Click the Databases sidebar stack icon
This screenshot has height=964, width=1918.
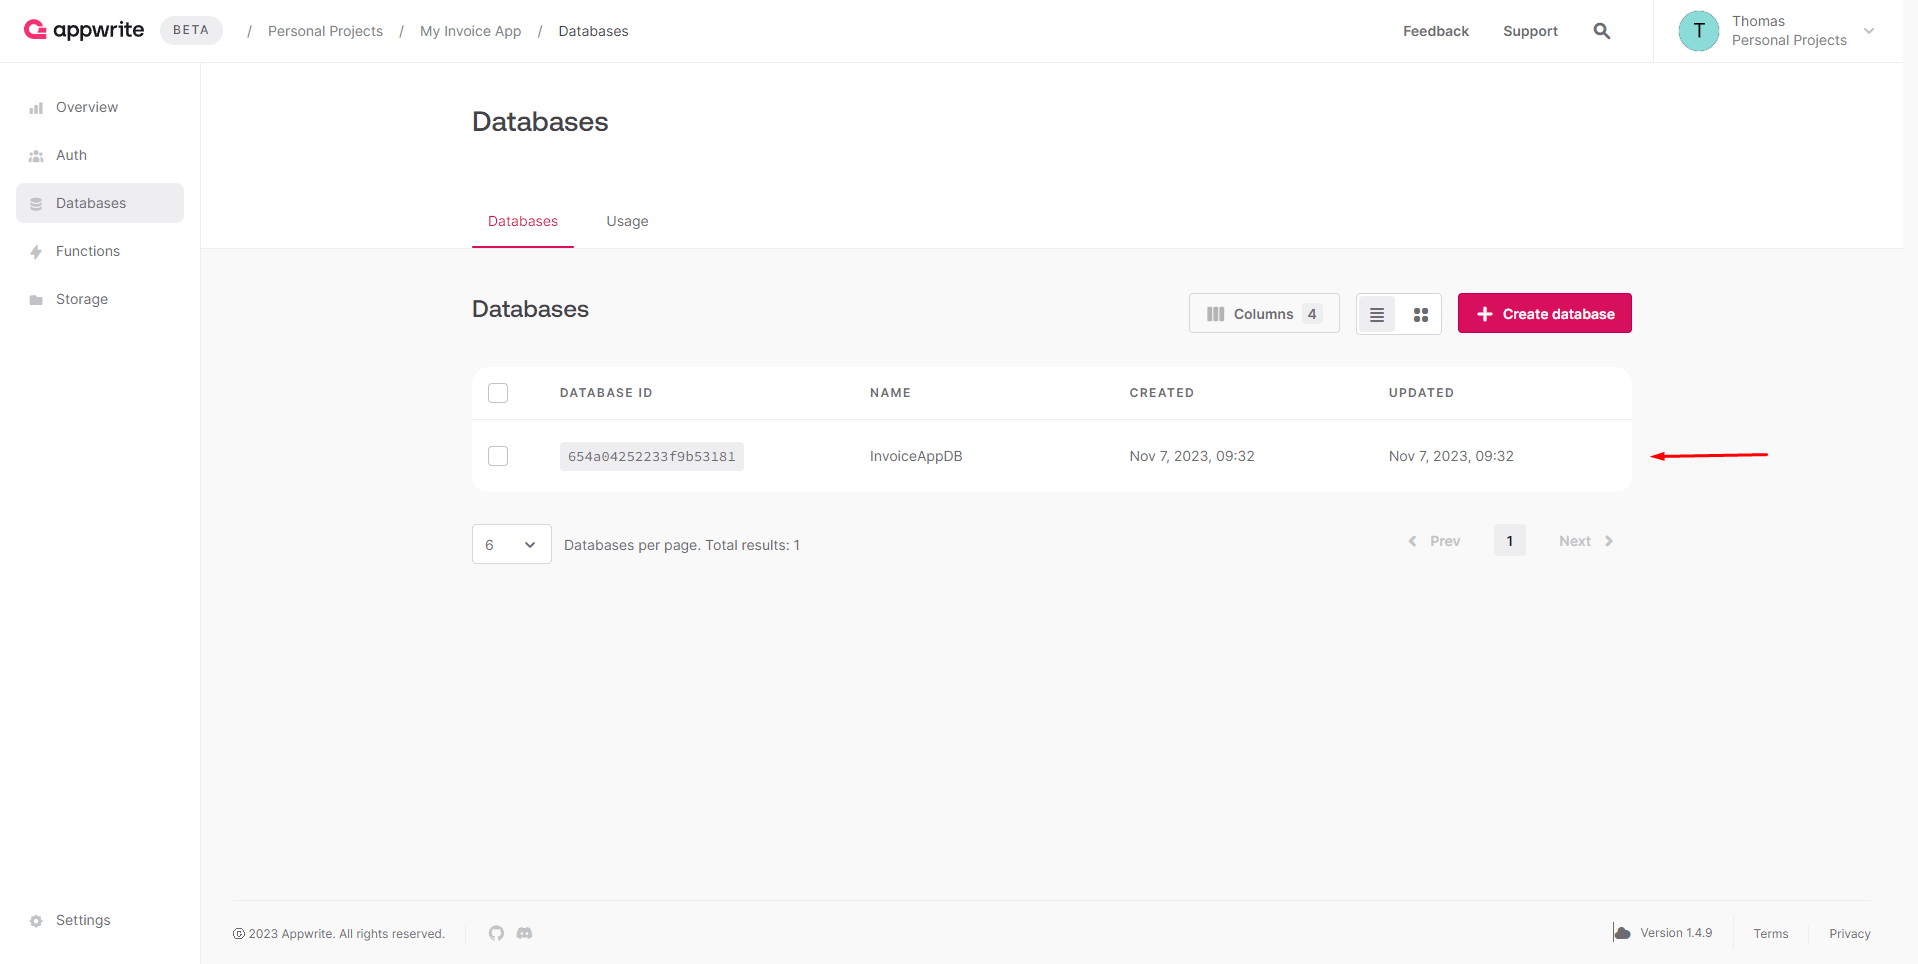(x=36, y=204)
